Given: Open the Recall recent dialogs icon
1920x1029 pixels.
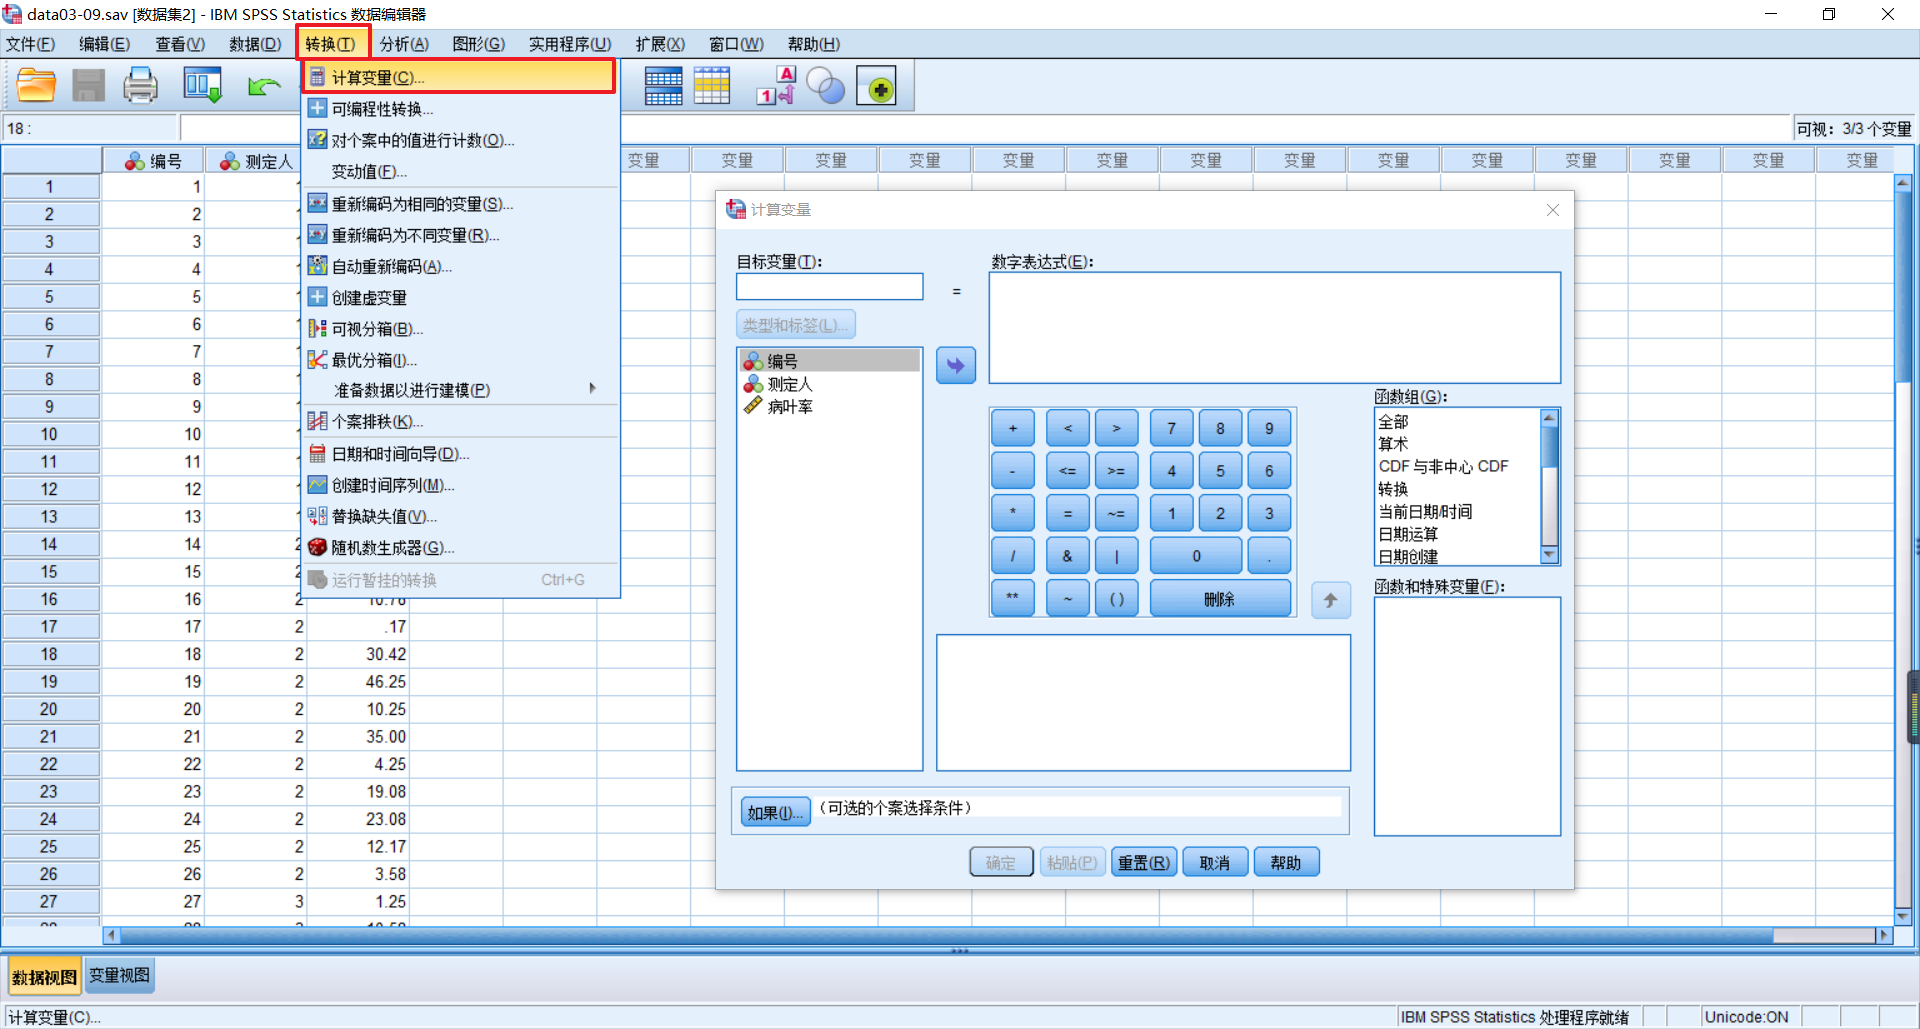Looking at the screenshot, I should (x=202, y=86).
